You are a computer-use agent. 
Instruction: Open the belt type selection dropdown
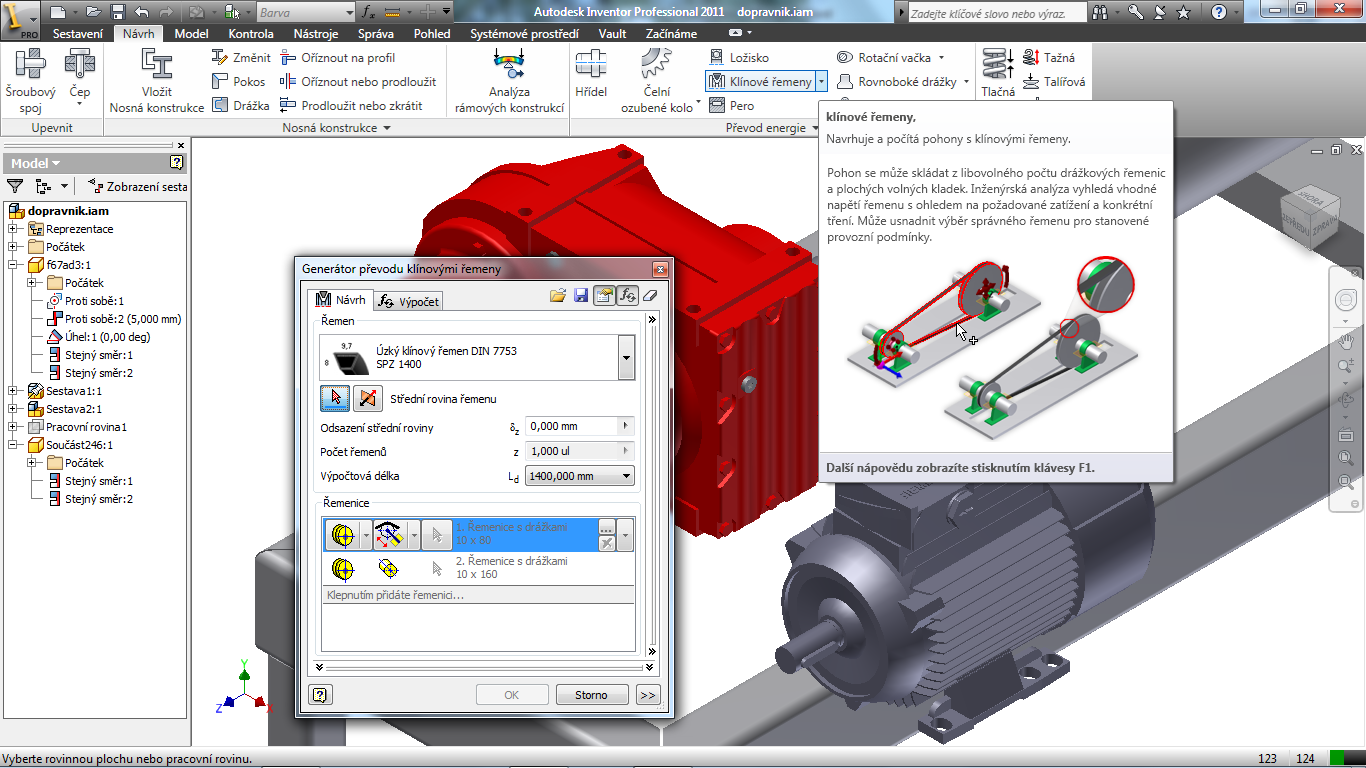coord(626,358)
